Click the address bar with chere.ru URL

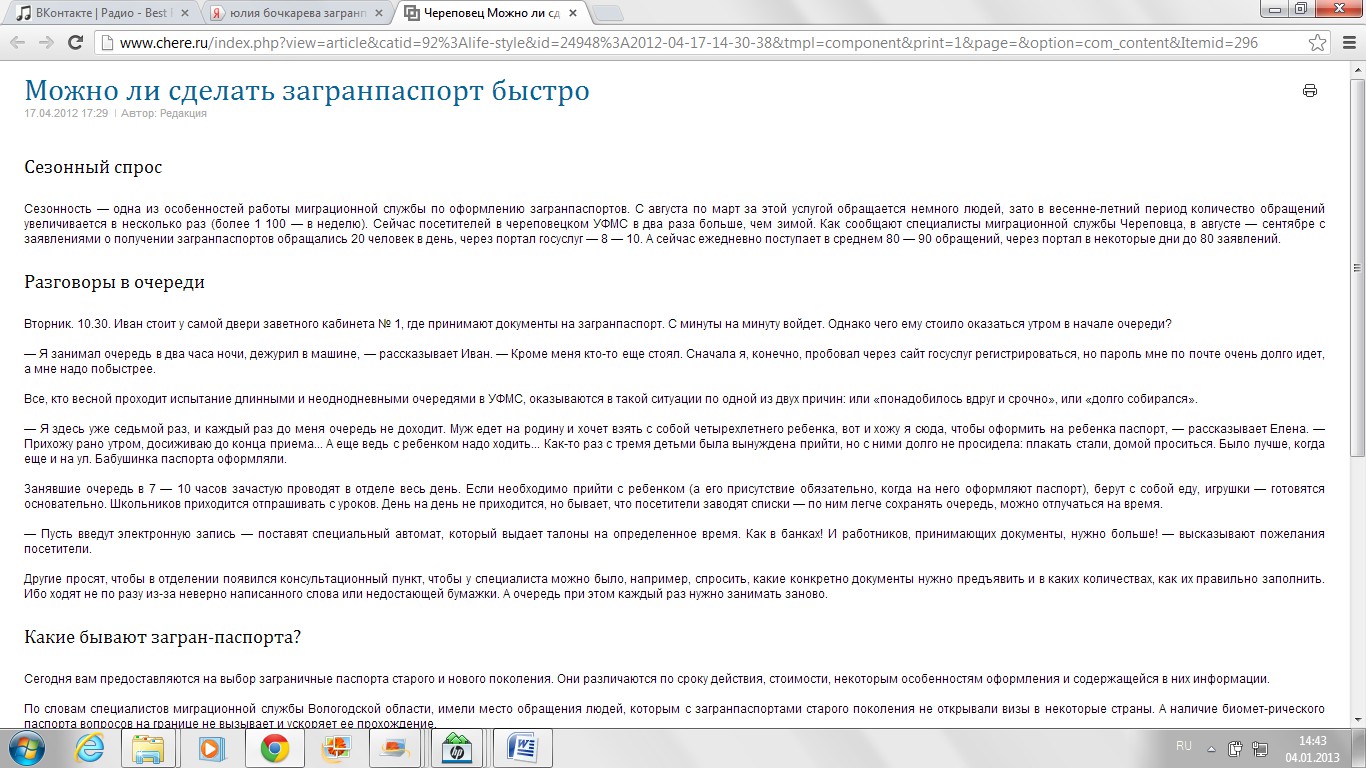point(712,43)
